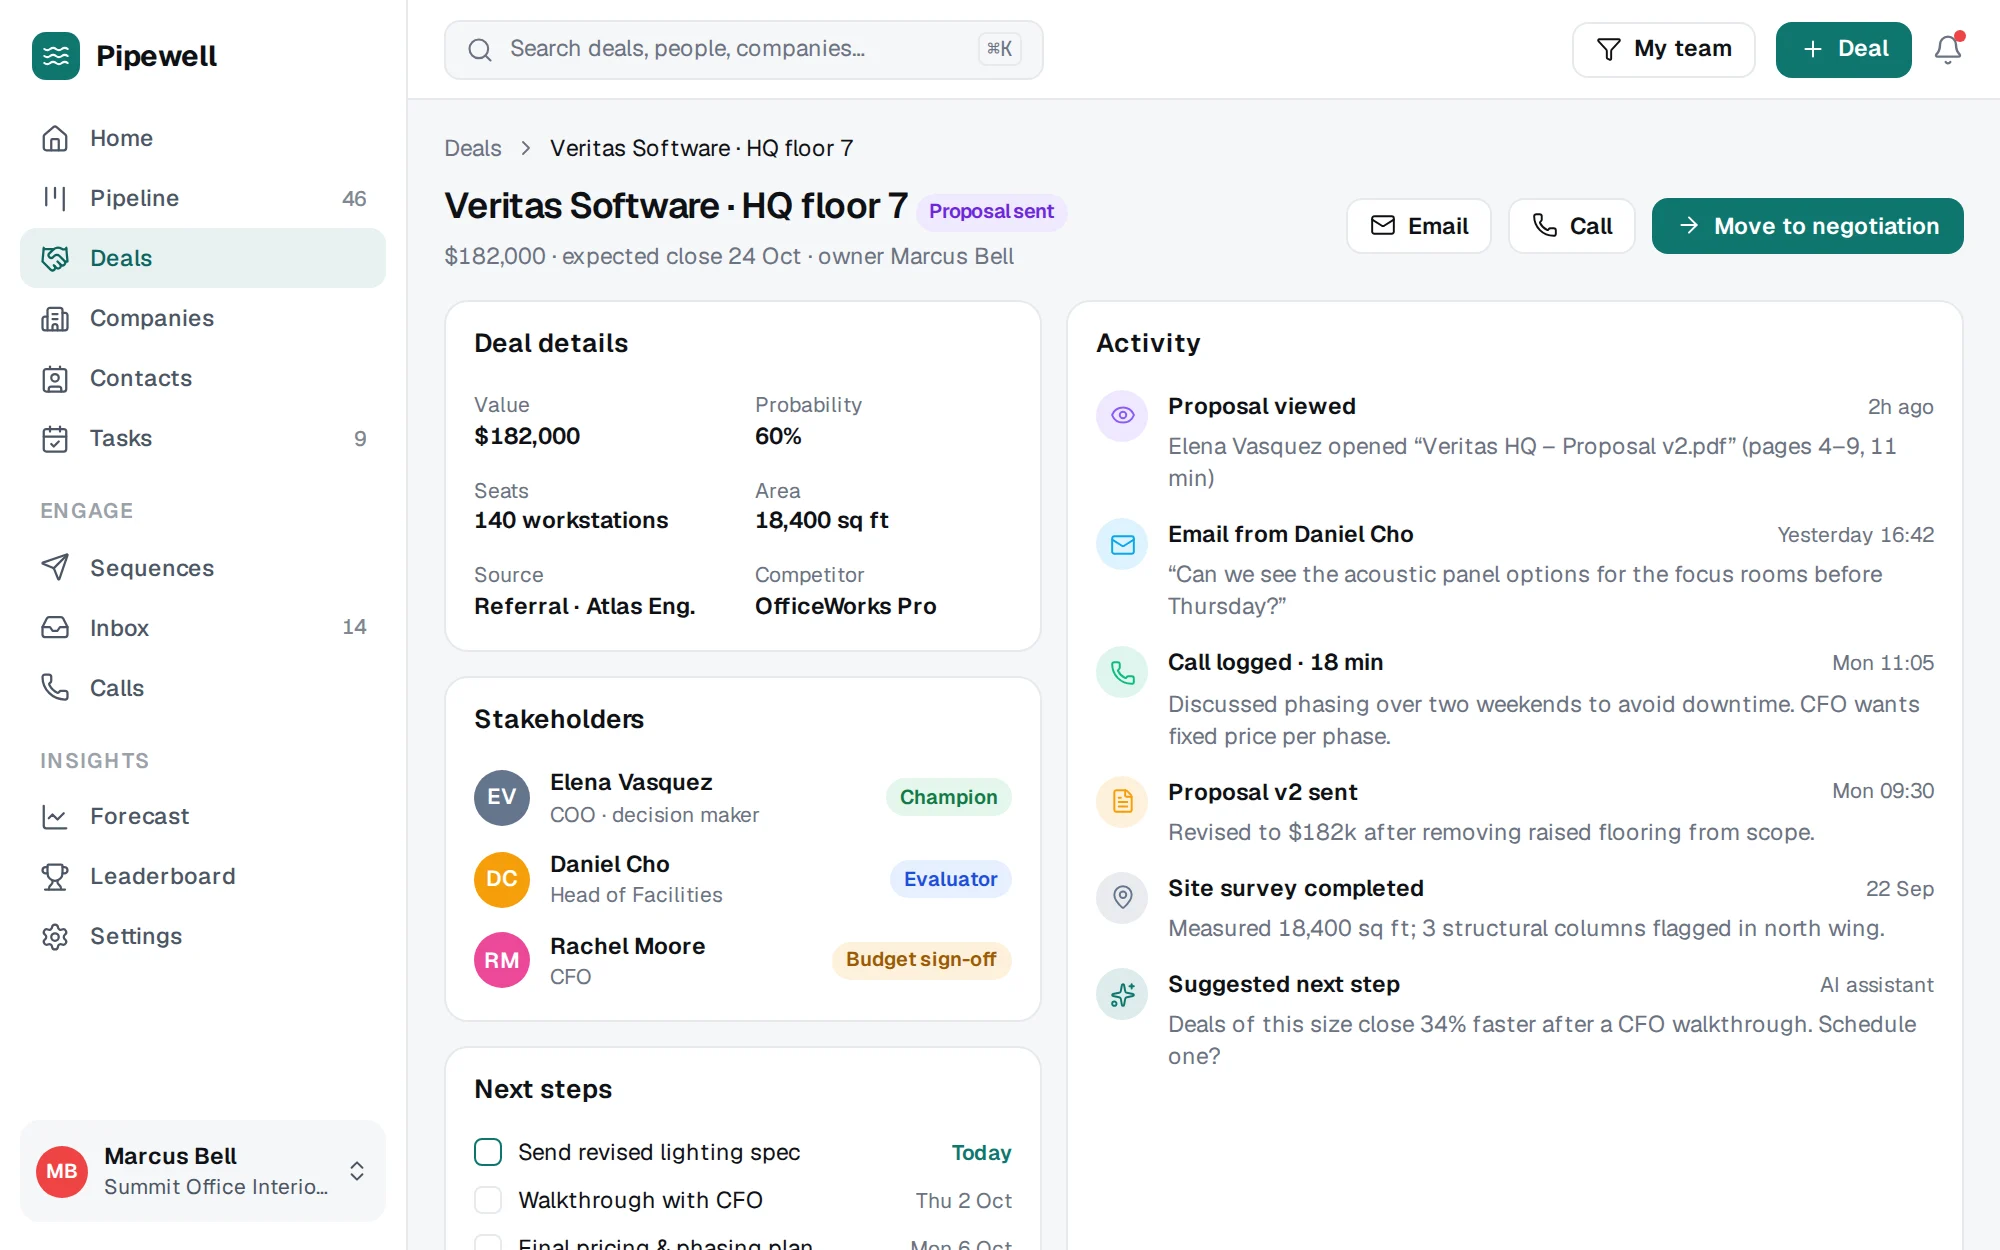This screenshot has width=2000, height=1250.
Task: Click the Champion role tag
Action: (x=948, y=797)
